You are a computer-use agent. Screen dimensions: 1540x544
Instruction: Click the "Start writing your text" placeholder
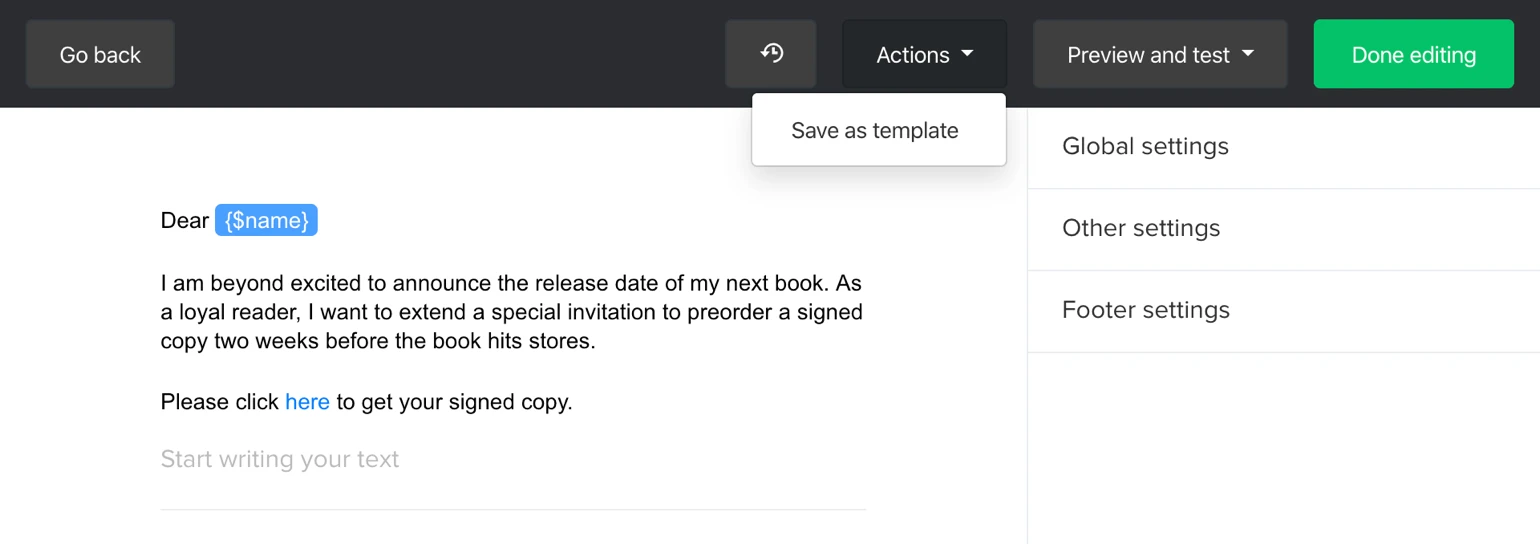pos(280,460)
